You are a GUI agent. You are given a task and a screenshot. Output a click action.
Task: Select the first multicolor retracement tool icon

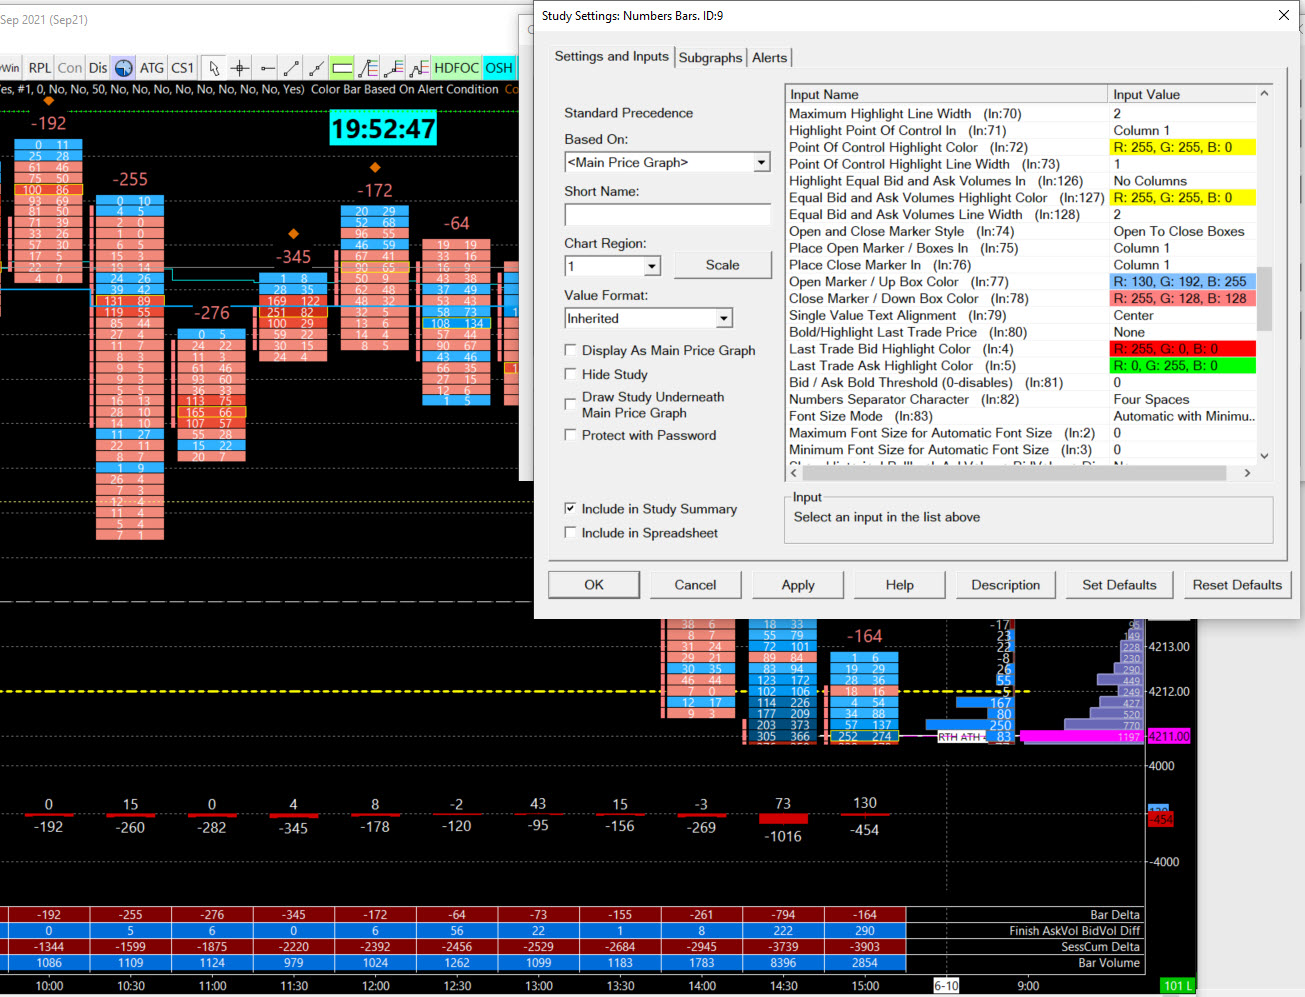click(x=368, y=68)
